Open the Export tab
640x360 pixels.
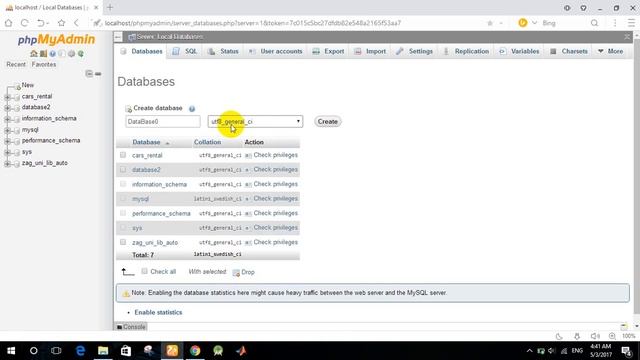(329, 51)
